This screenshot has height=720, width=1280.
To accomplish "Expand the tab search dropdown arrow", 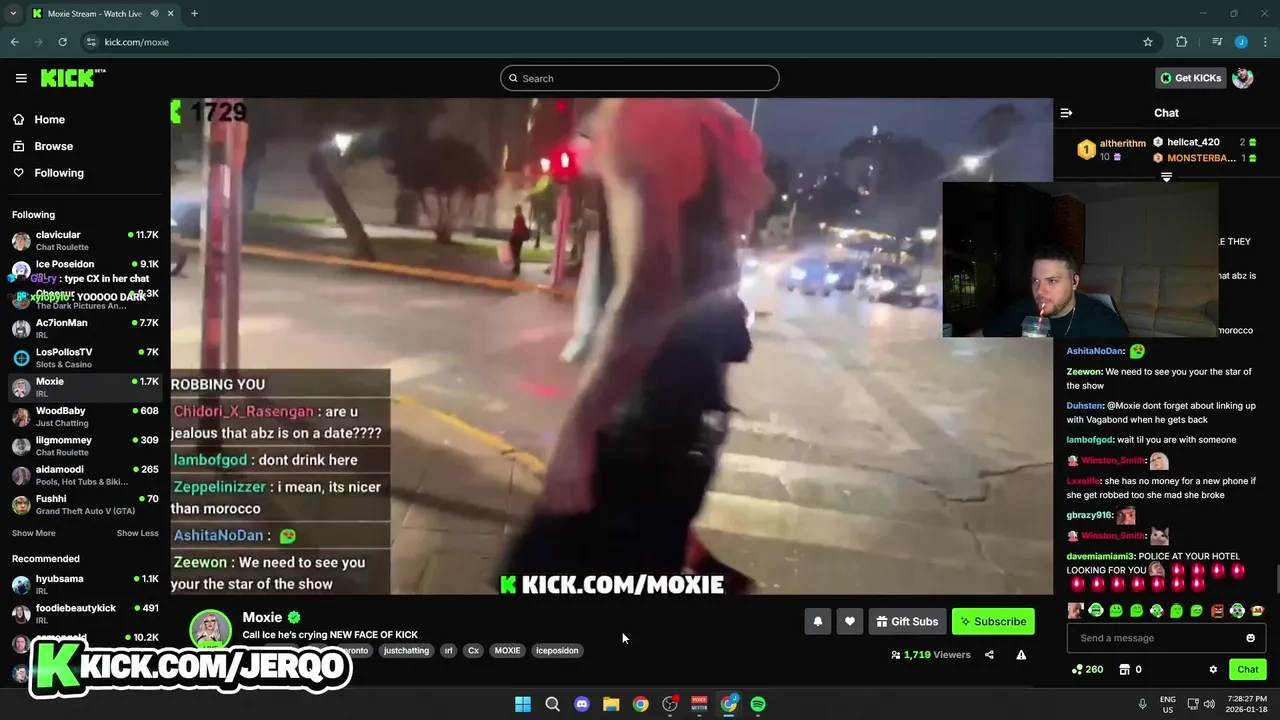I will tap(13, 14).
